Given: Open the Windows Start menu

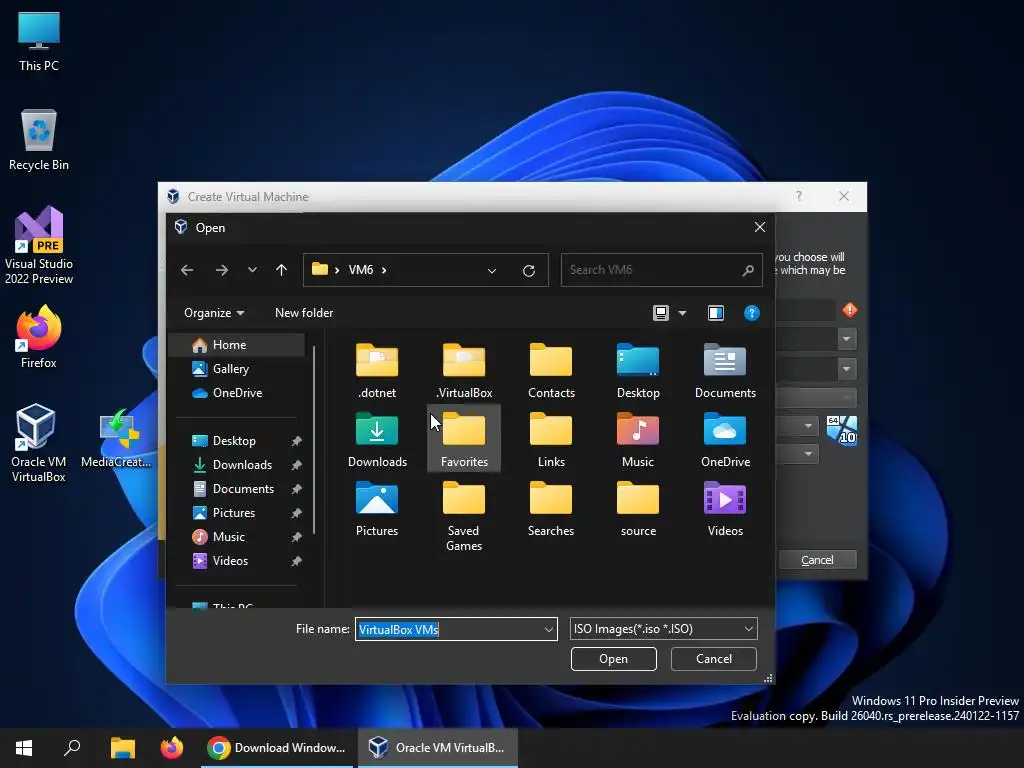Looking at the screenshot, I should 24,748.
